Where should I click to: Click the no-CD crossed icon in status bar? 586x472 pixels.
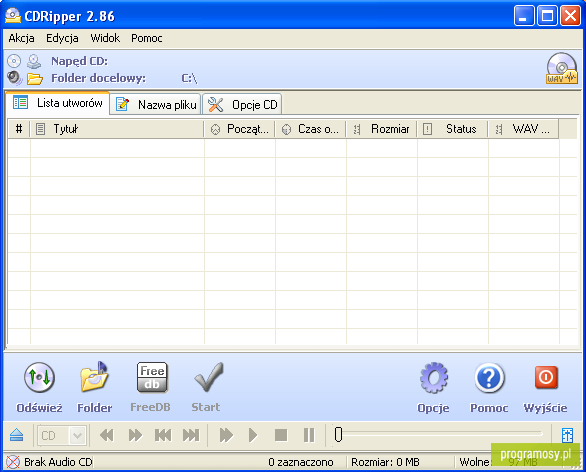[x=13, y=462]
